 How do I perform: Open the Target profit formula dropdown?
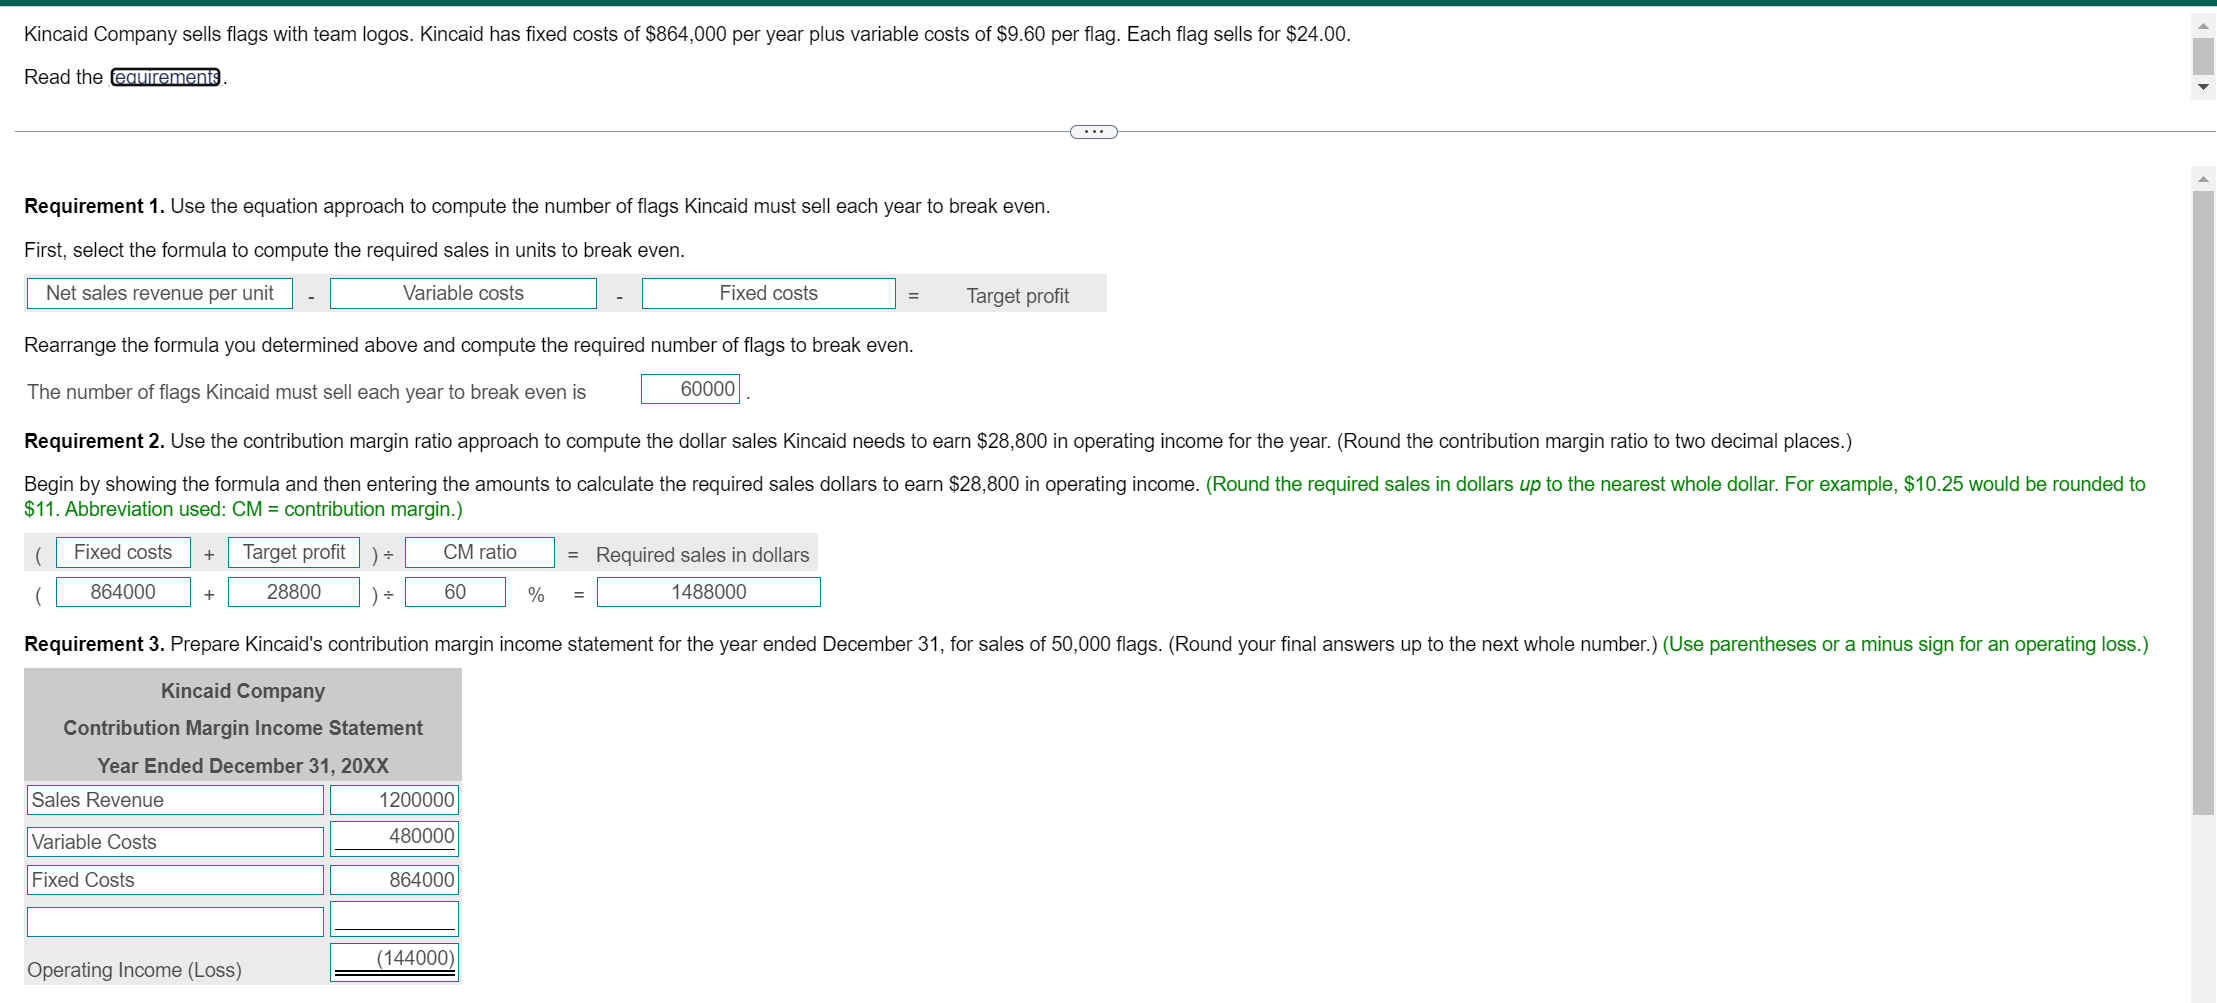(x=294, y=552)
